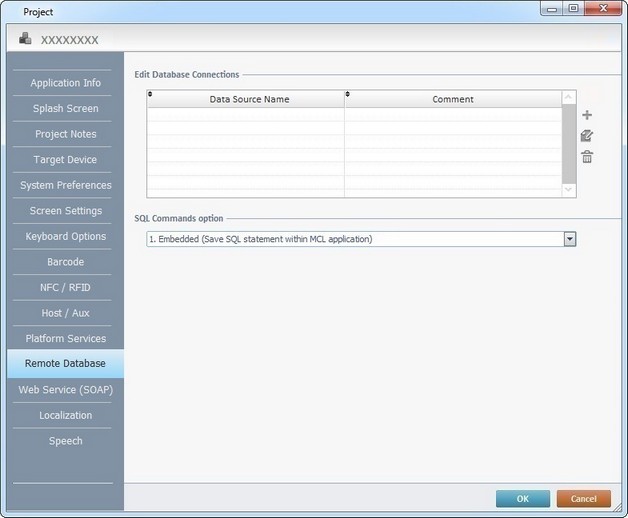
Task: Add a new database connection with the plus icon
Action: pos(587,115)
